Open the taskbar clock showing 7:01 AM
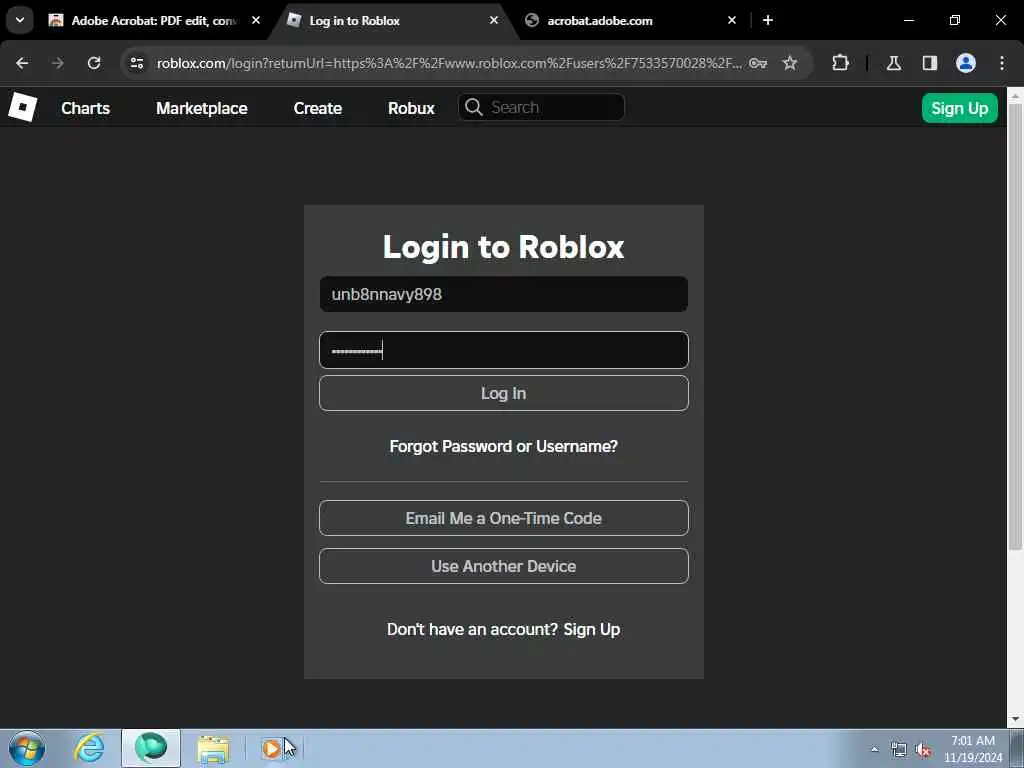Screen dimensions: 1024x768 (x=973, y=748)
